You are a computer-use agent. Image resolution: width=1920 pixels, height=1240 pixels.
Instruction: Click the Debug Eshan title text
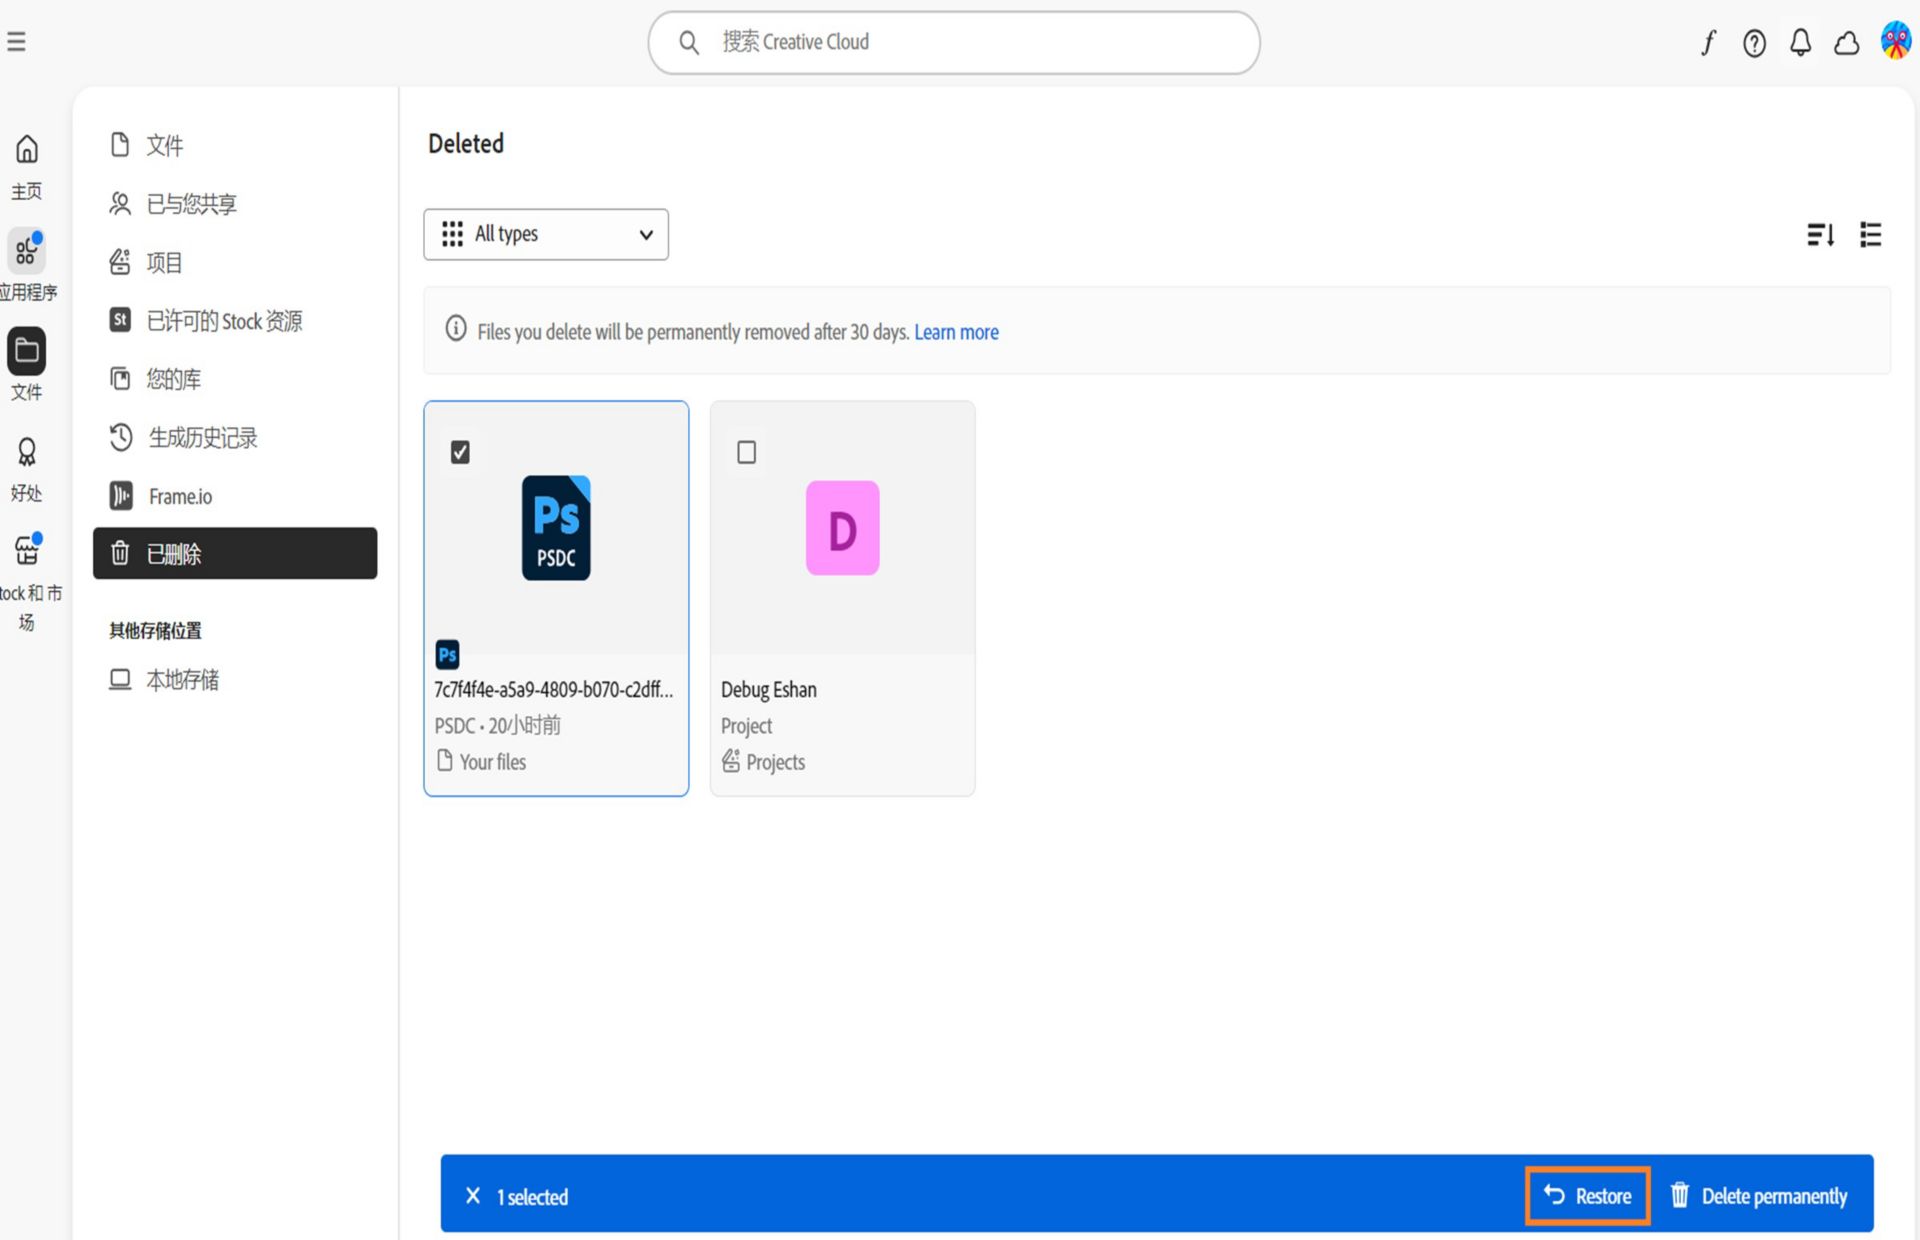click(769, 690)
